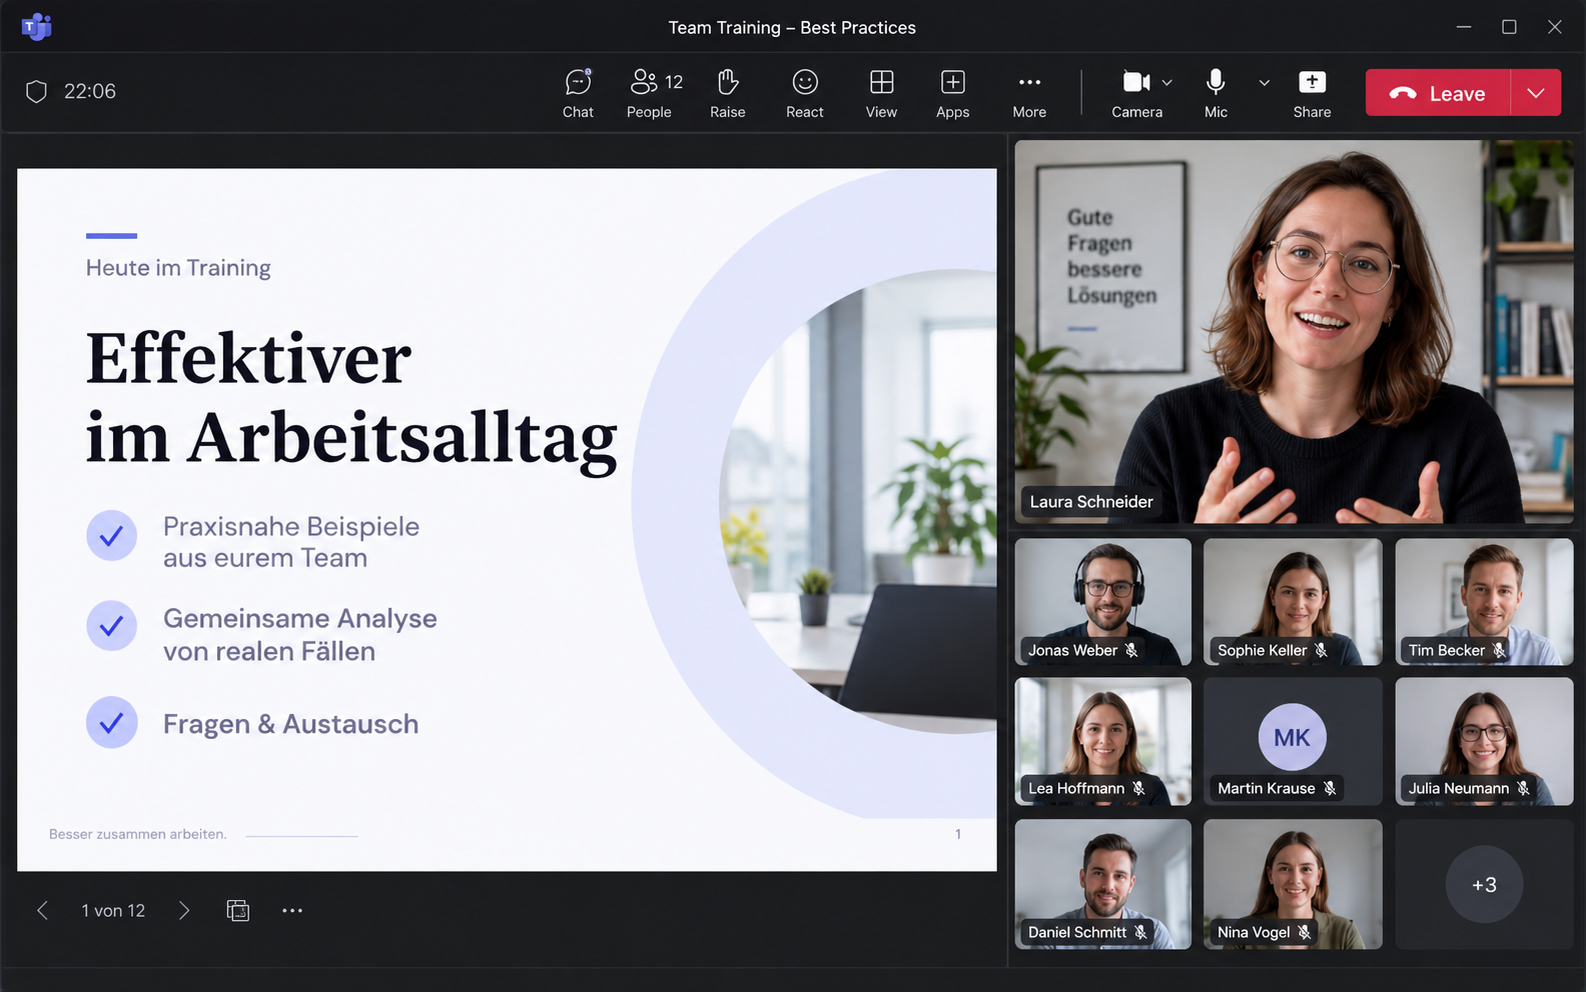Screen dimensions: 1586x992
Task: Click 'Team Training – Best Practices' window title
Action: tap(792, 27)
